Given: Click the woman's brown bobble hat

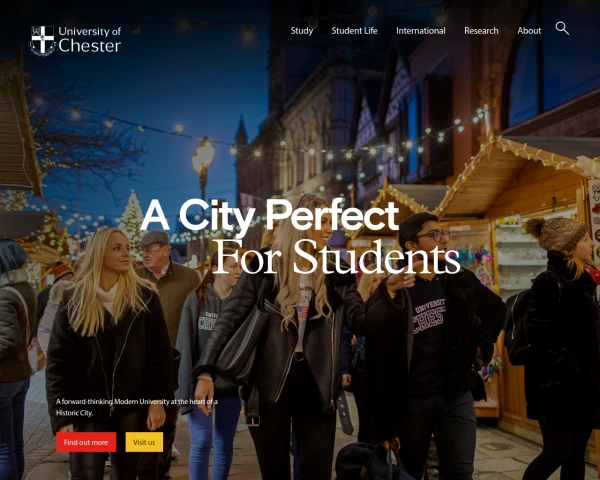Looking at the screenshot, I should [555, 233].
